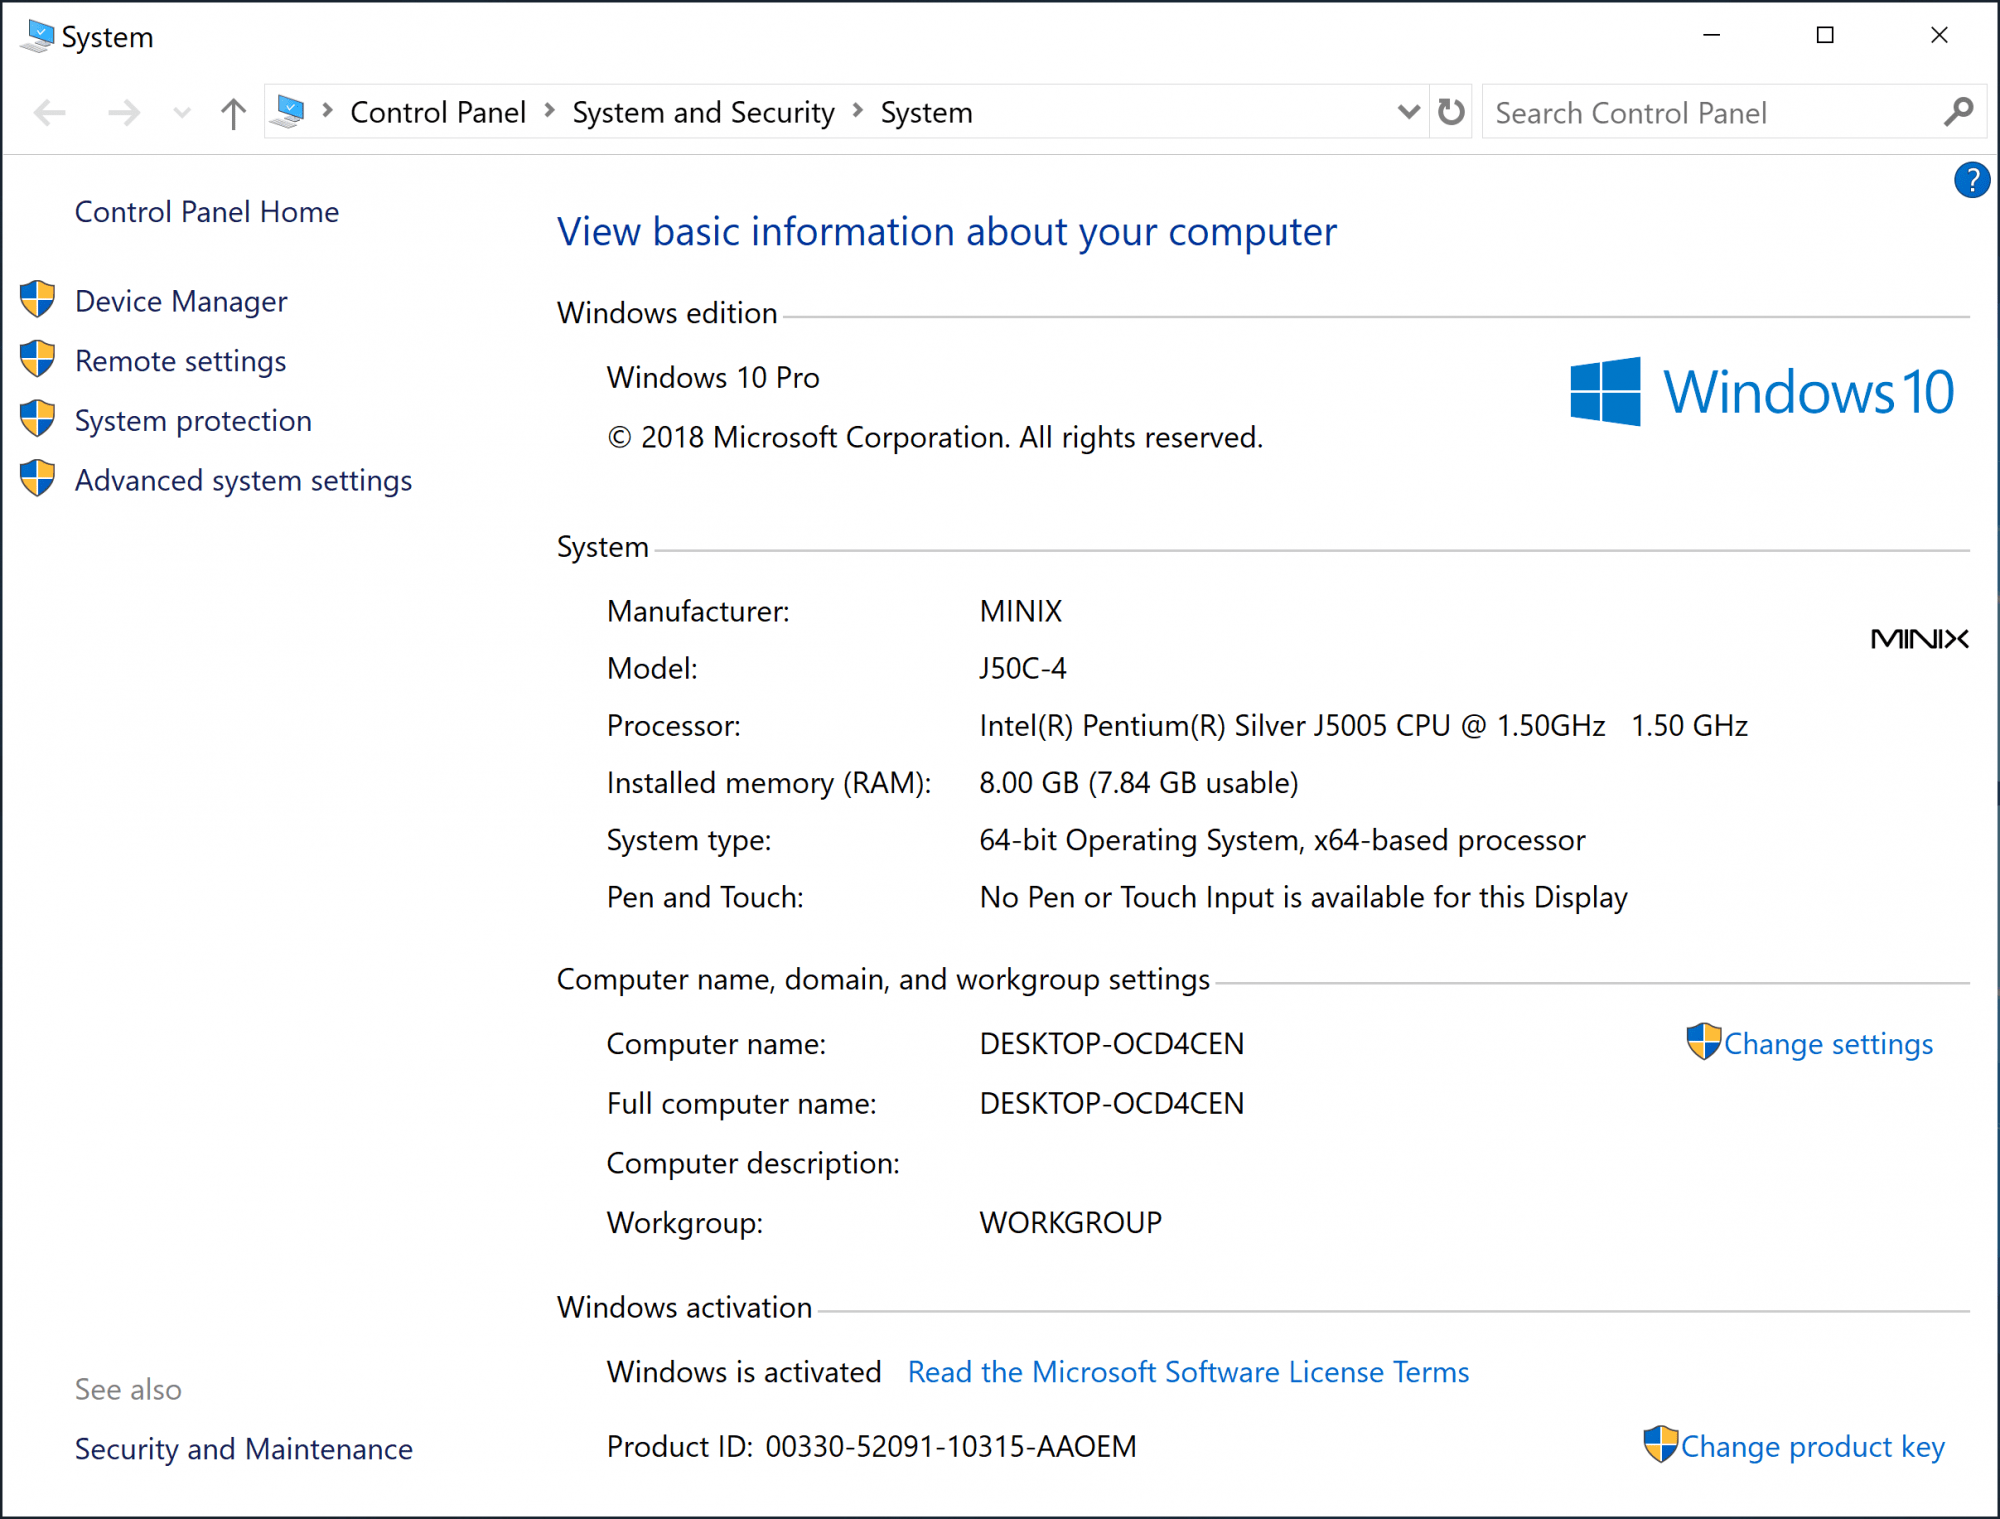Expand the chevron before Control Panel breadcrumb
This screenshot has width=2000, height=1519.
click(327, 110)
